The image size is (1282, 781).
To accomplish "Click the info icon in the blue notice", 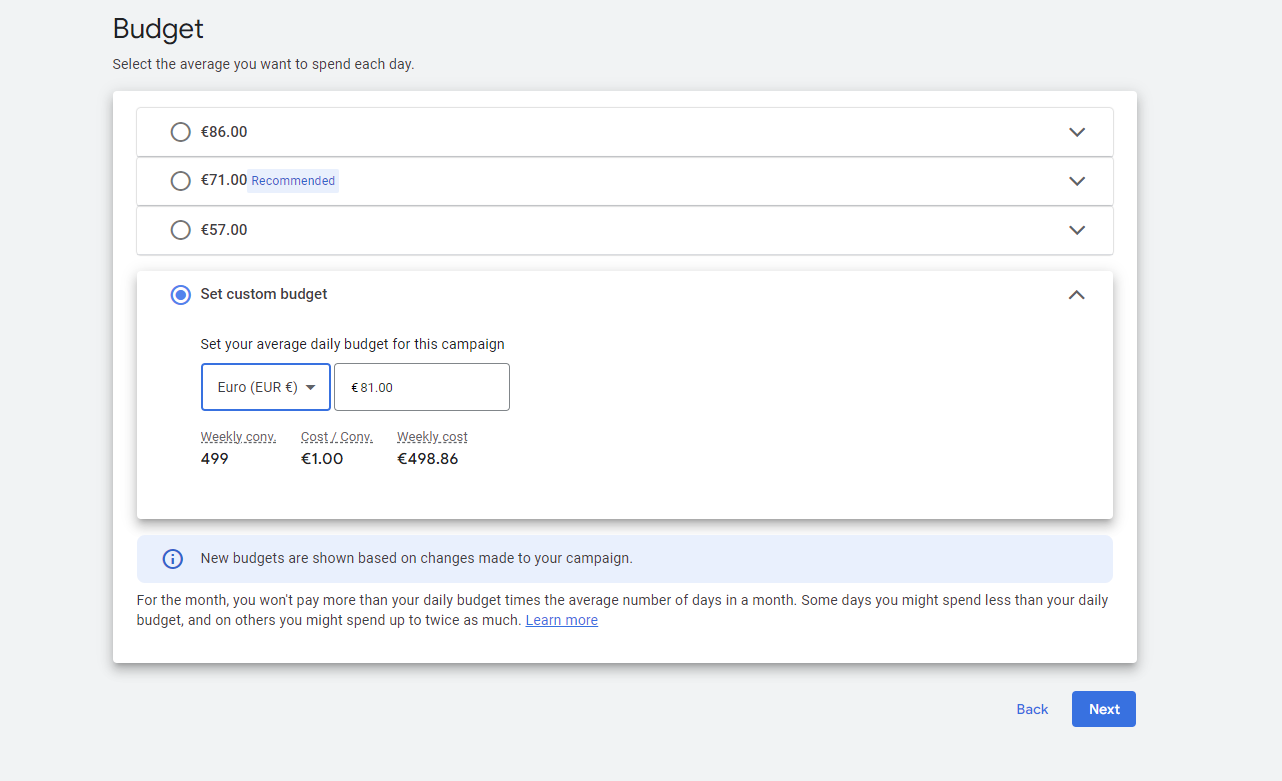I will click(x=173, y=559).
